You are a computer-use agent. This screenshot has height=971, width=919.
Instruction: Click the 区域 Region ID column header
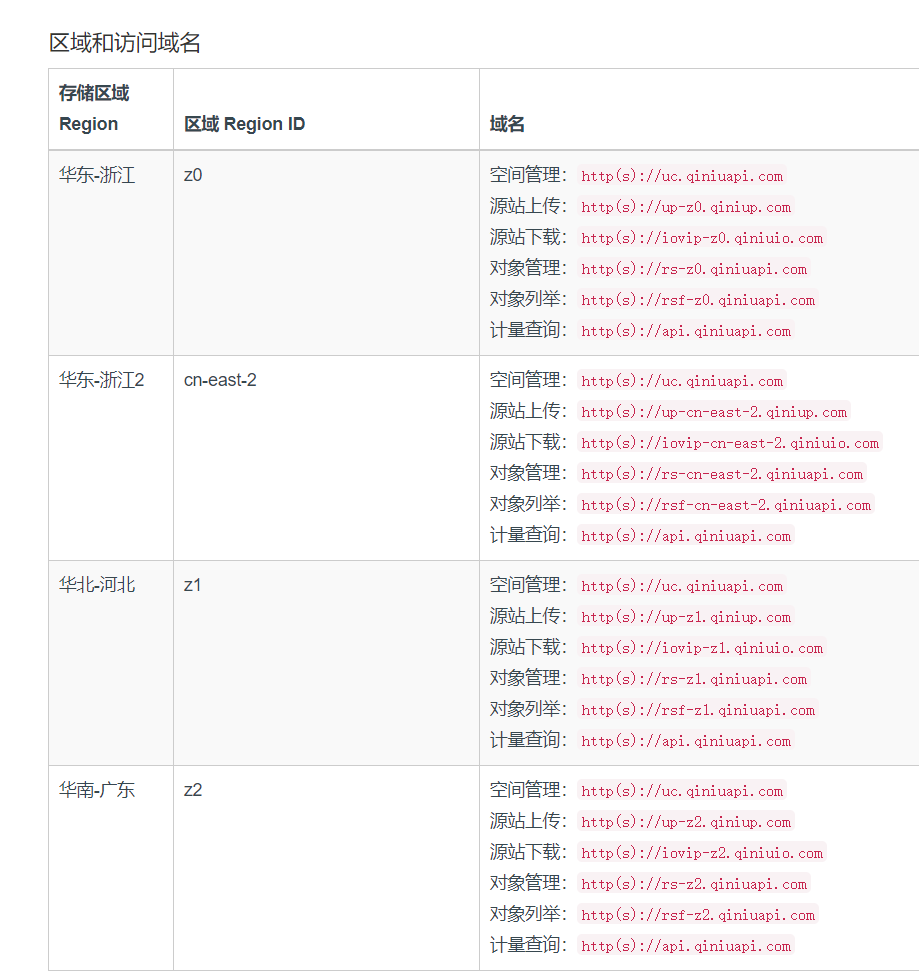(244, 124)
